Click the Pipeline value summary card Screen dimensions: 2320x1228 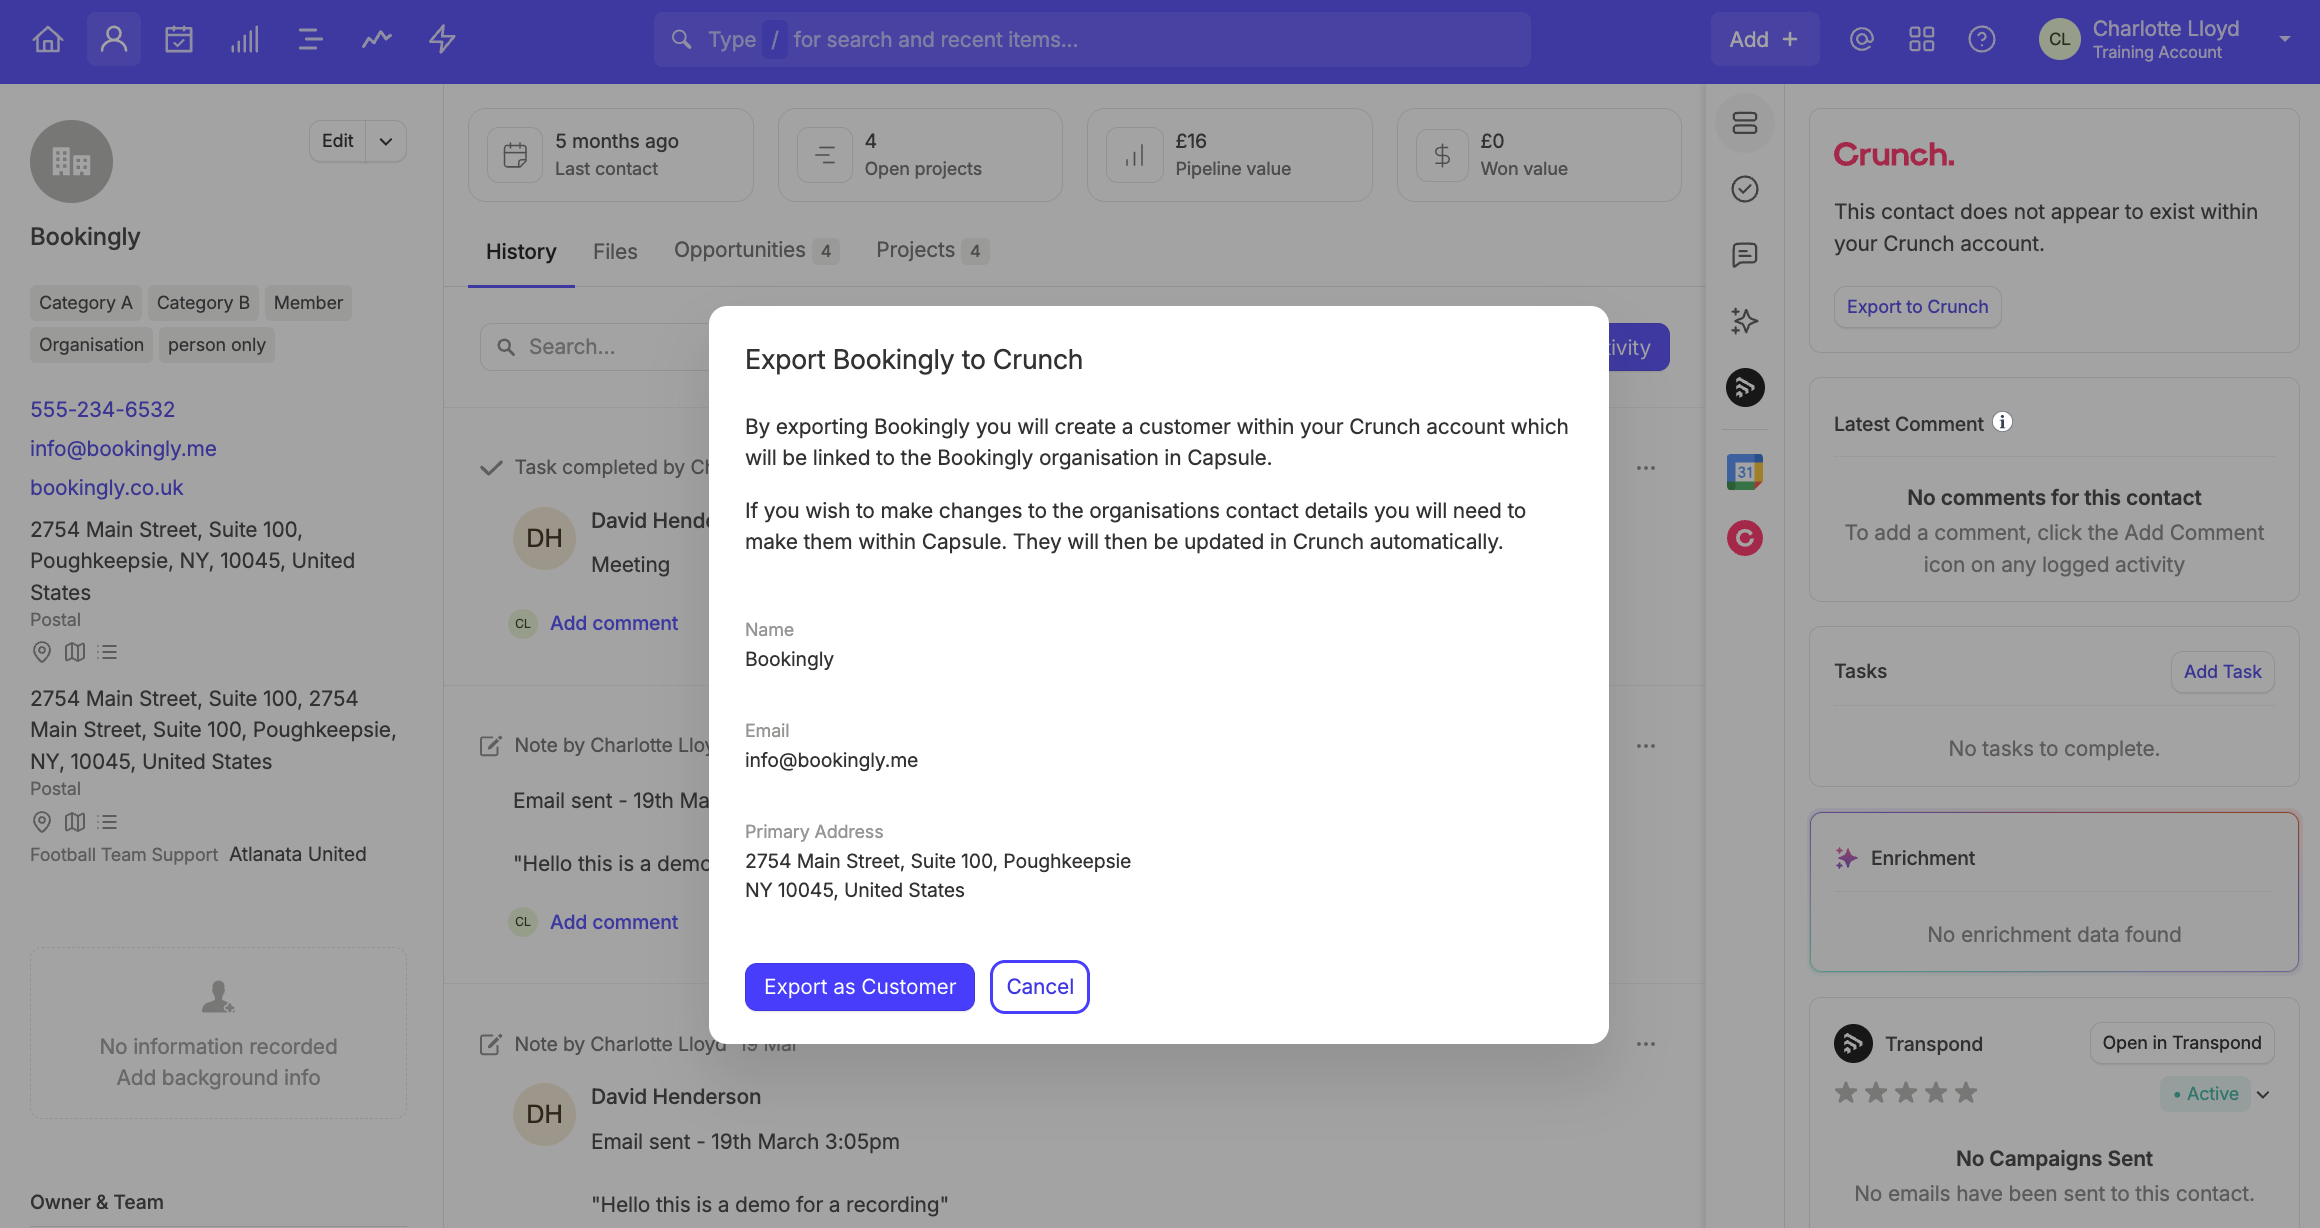point(1230,155)
